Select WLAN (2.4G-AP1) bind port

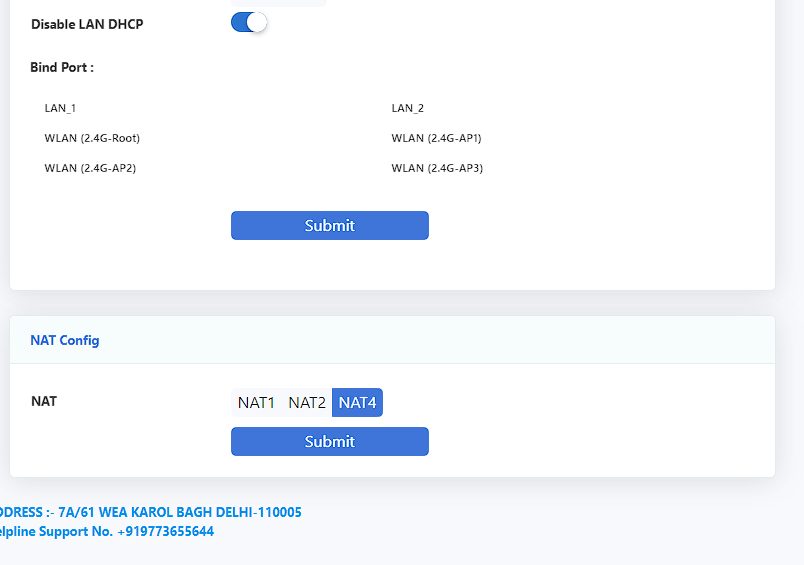coord(436,138)
